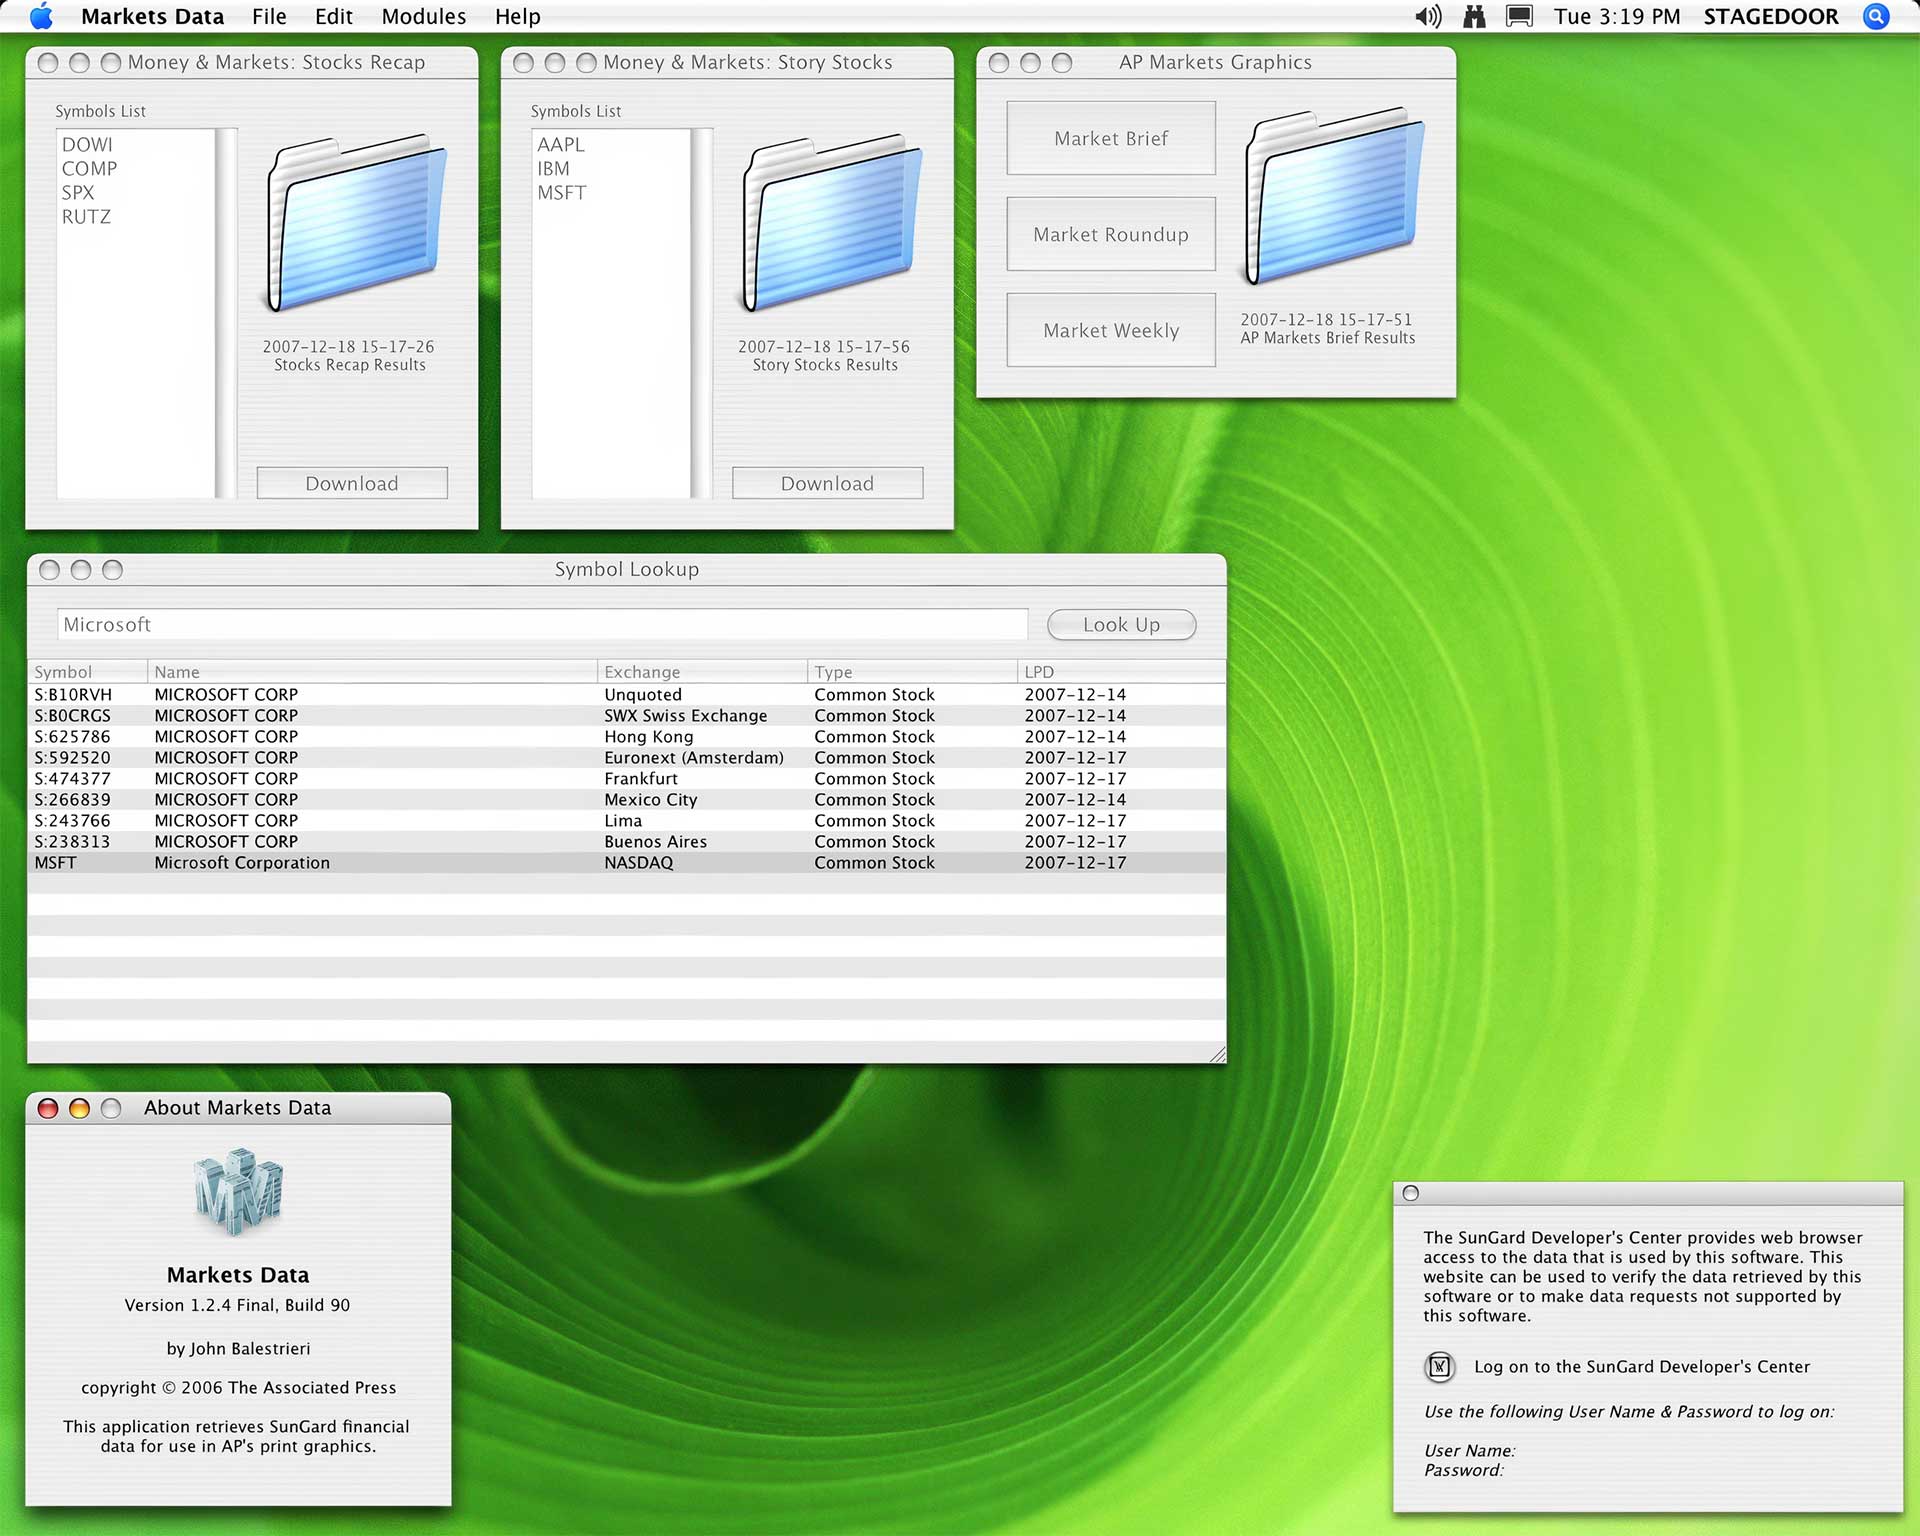Select the S:625786 Hong Kong row
Screen dimensions: 1920x1536
click(627, 737)
